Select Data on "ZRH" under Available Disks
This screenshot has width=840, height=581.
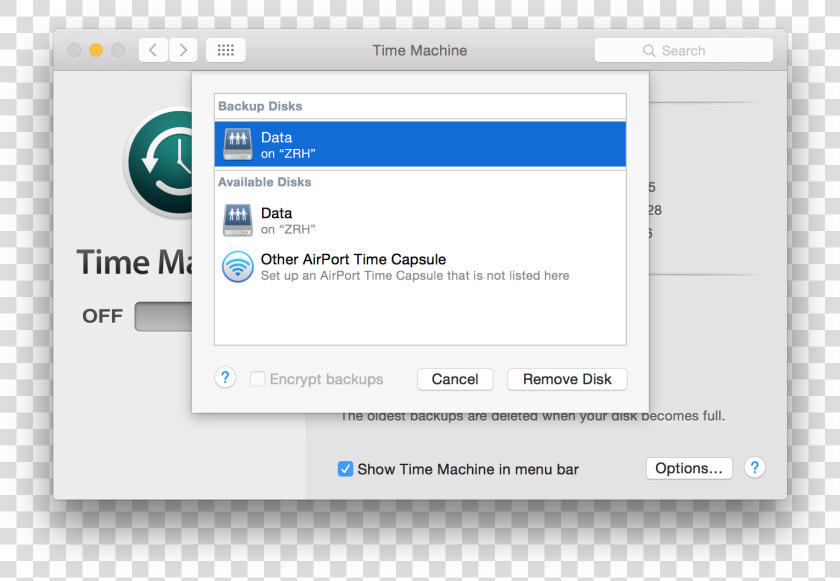(420, 220)
